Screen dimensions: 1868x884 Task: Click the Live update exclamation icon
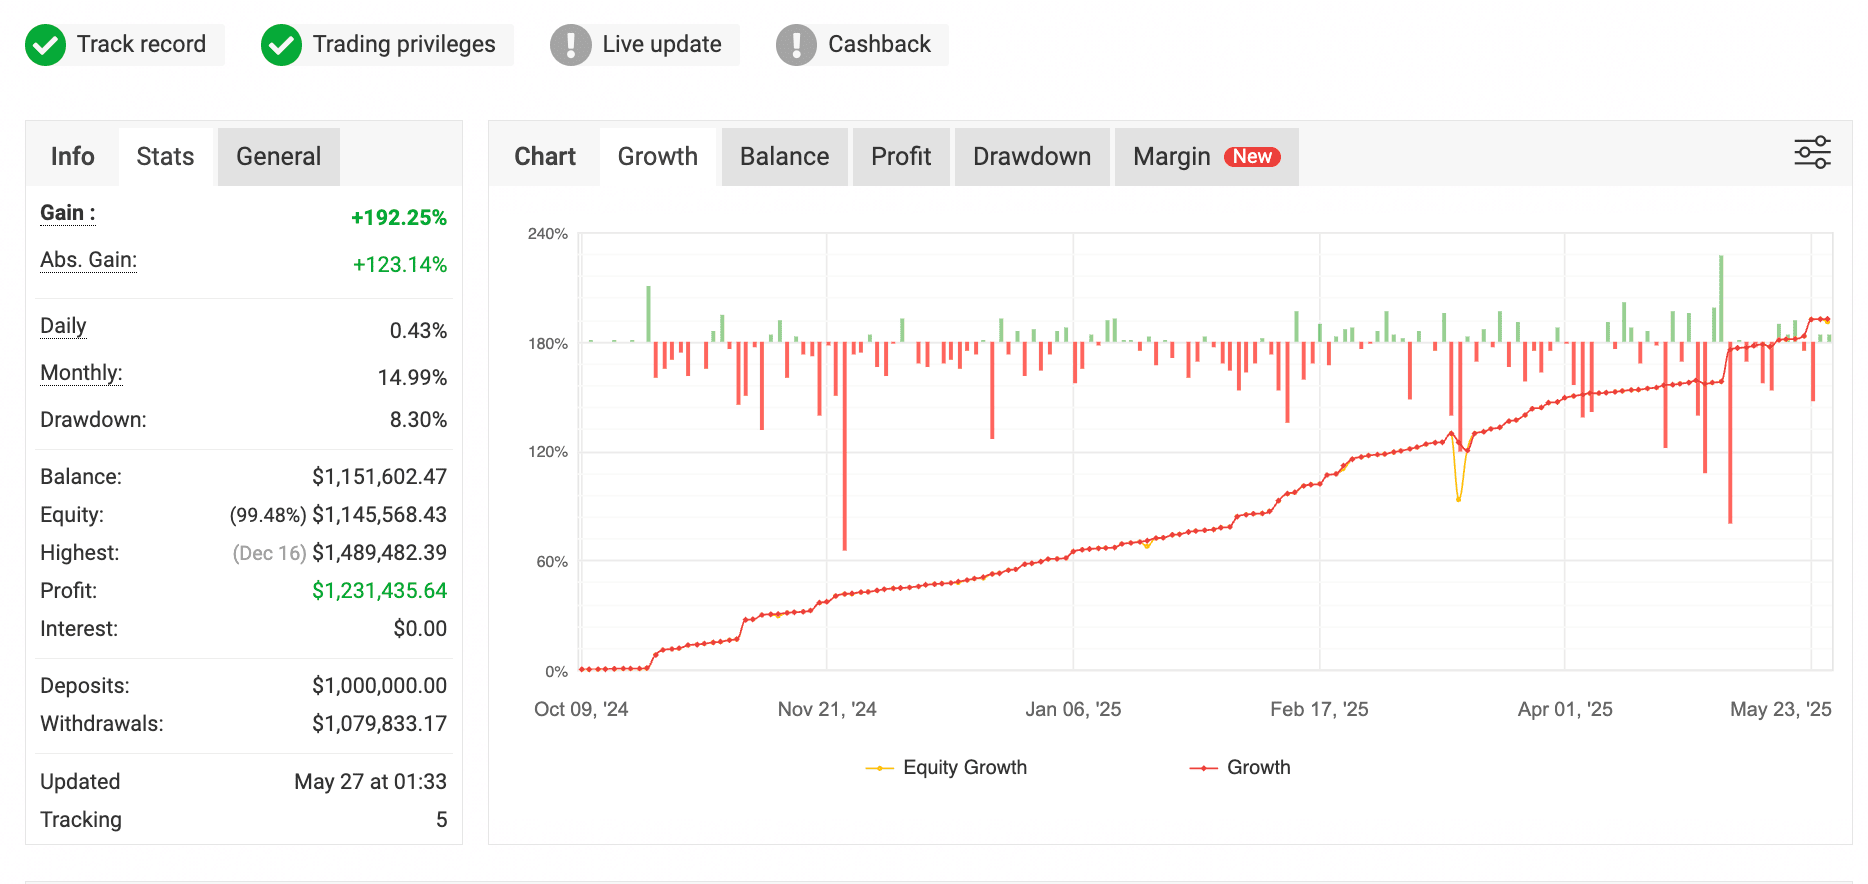click(x=571, y=45)
